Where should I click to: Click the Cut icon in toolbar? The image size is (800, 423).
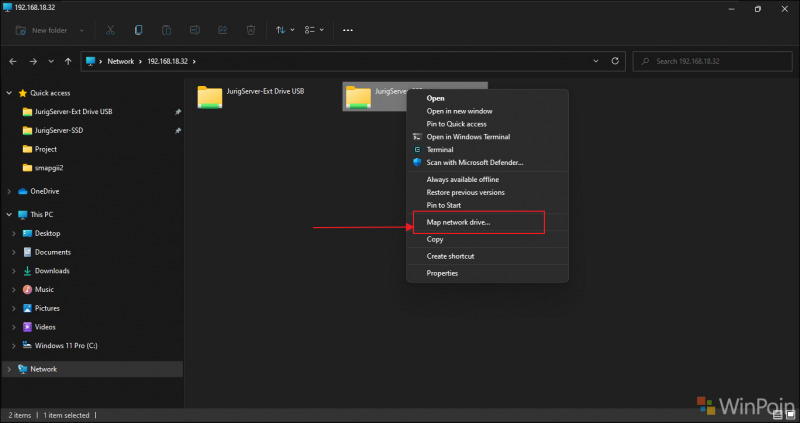pos(110,30)
